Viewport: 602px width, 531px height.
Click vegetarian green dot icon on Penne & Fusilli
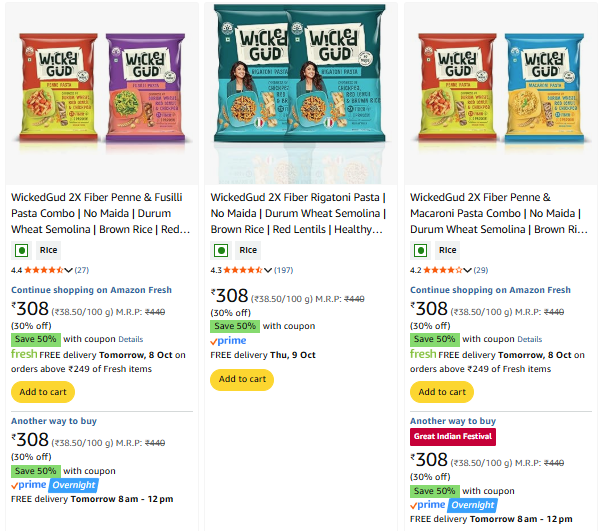pos(20,250)
